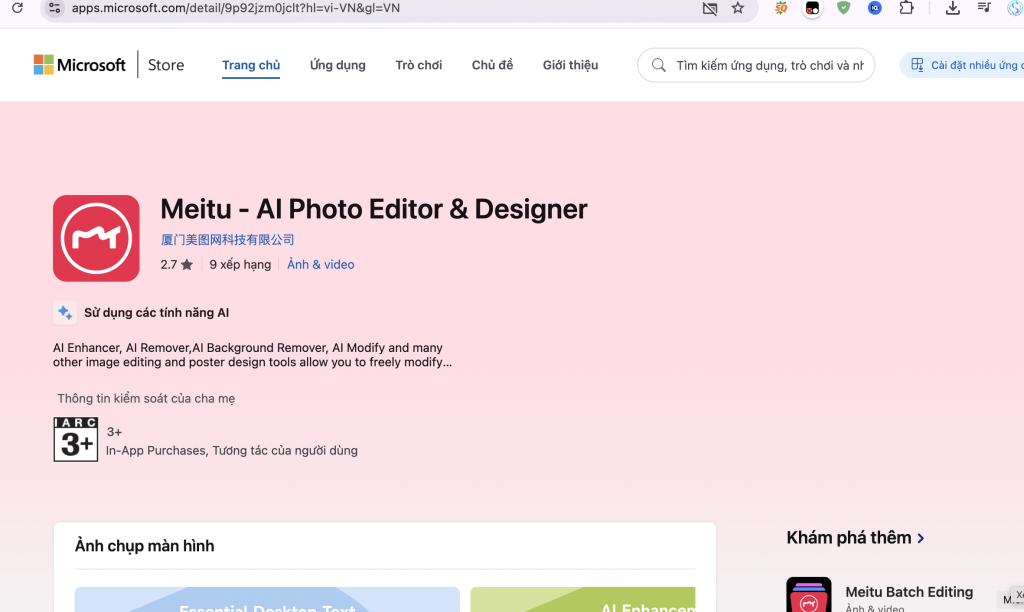
Task: Go to the Trò chơi section
Action: [x=419, y=65]
